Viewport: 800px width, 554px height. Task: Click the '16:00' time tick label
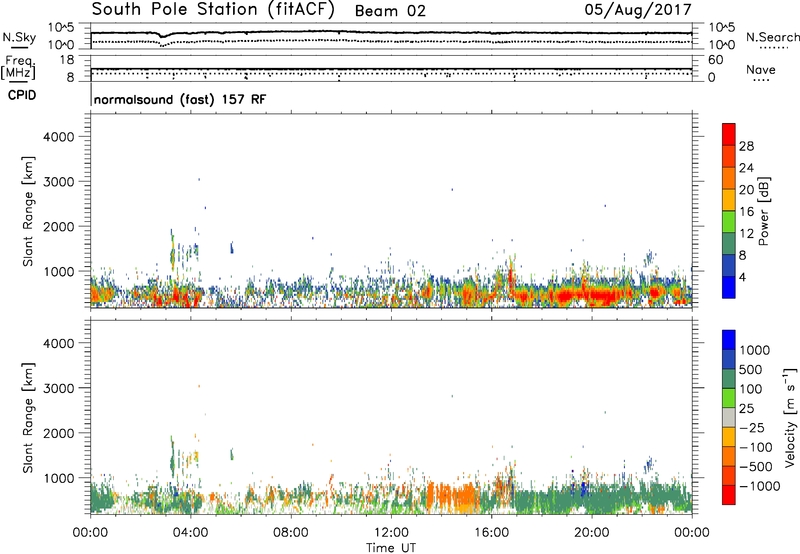pyautogui.click(x=491, y=533)
